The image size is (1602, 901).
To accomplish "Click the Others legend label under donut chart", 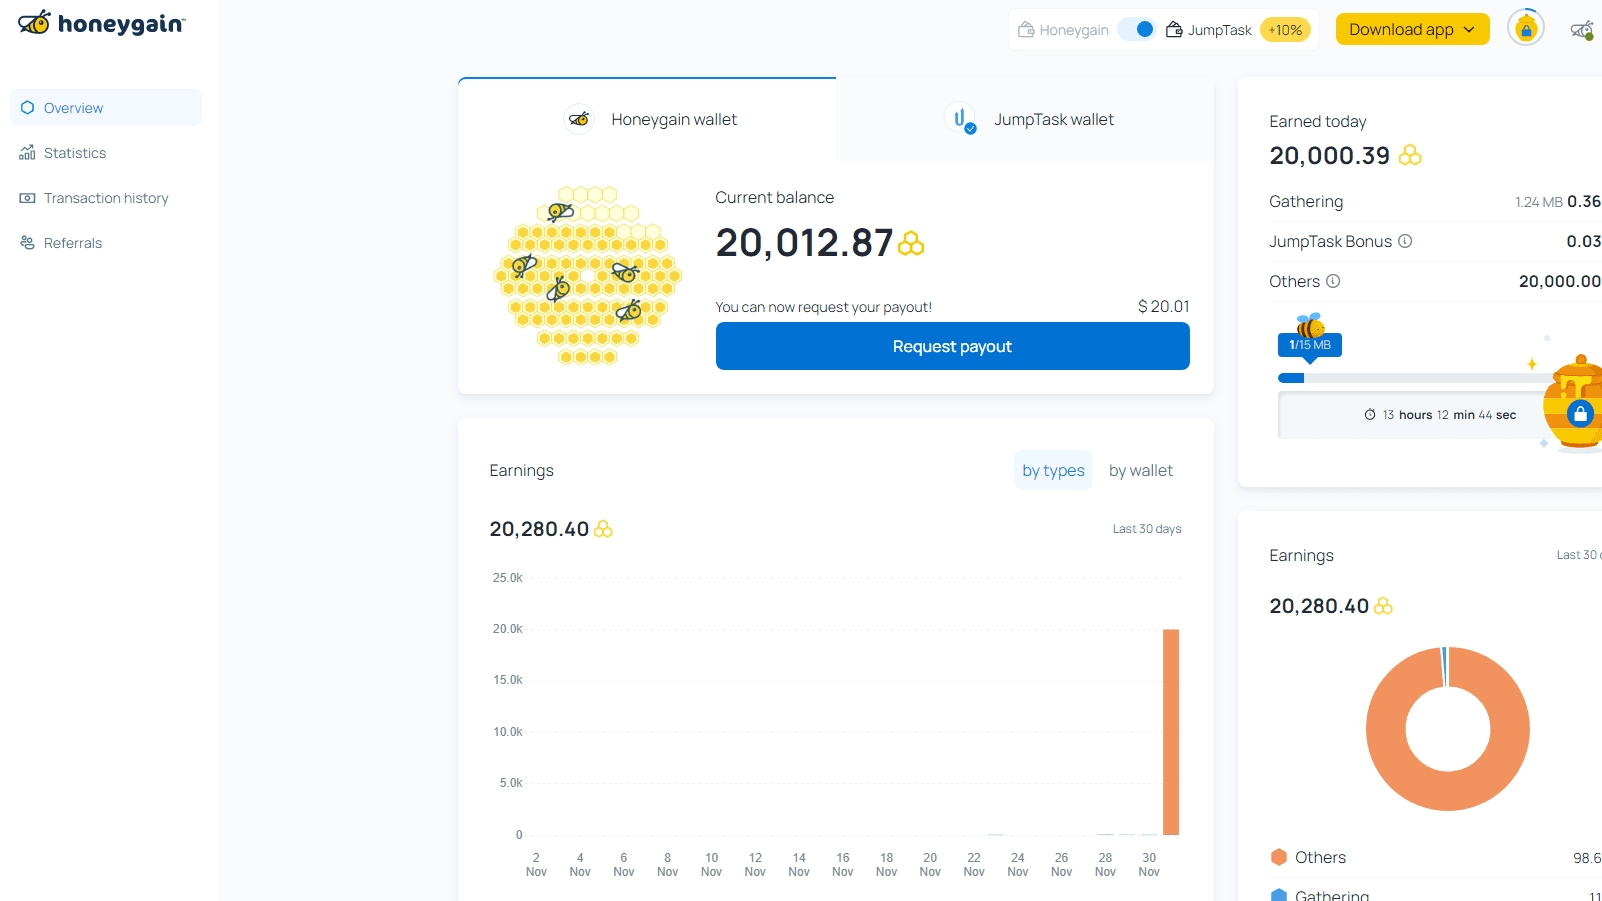I will tap(1321, 857).
